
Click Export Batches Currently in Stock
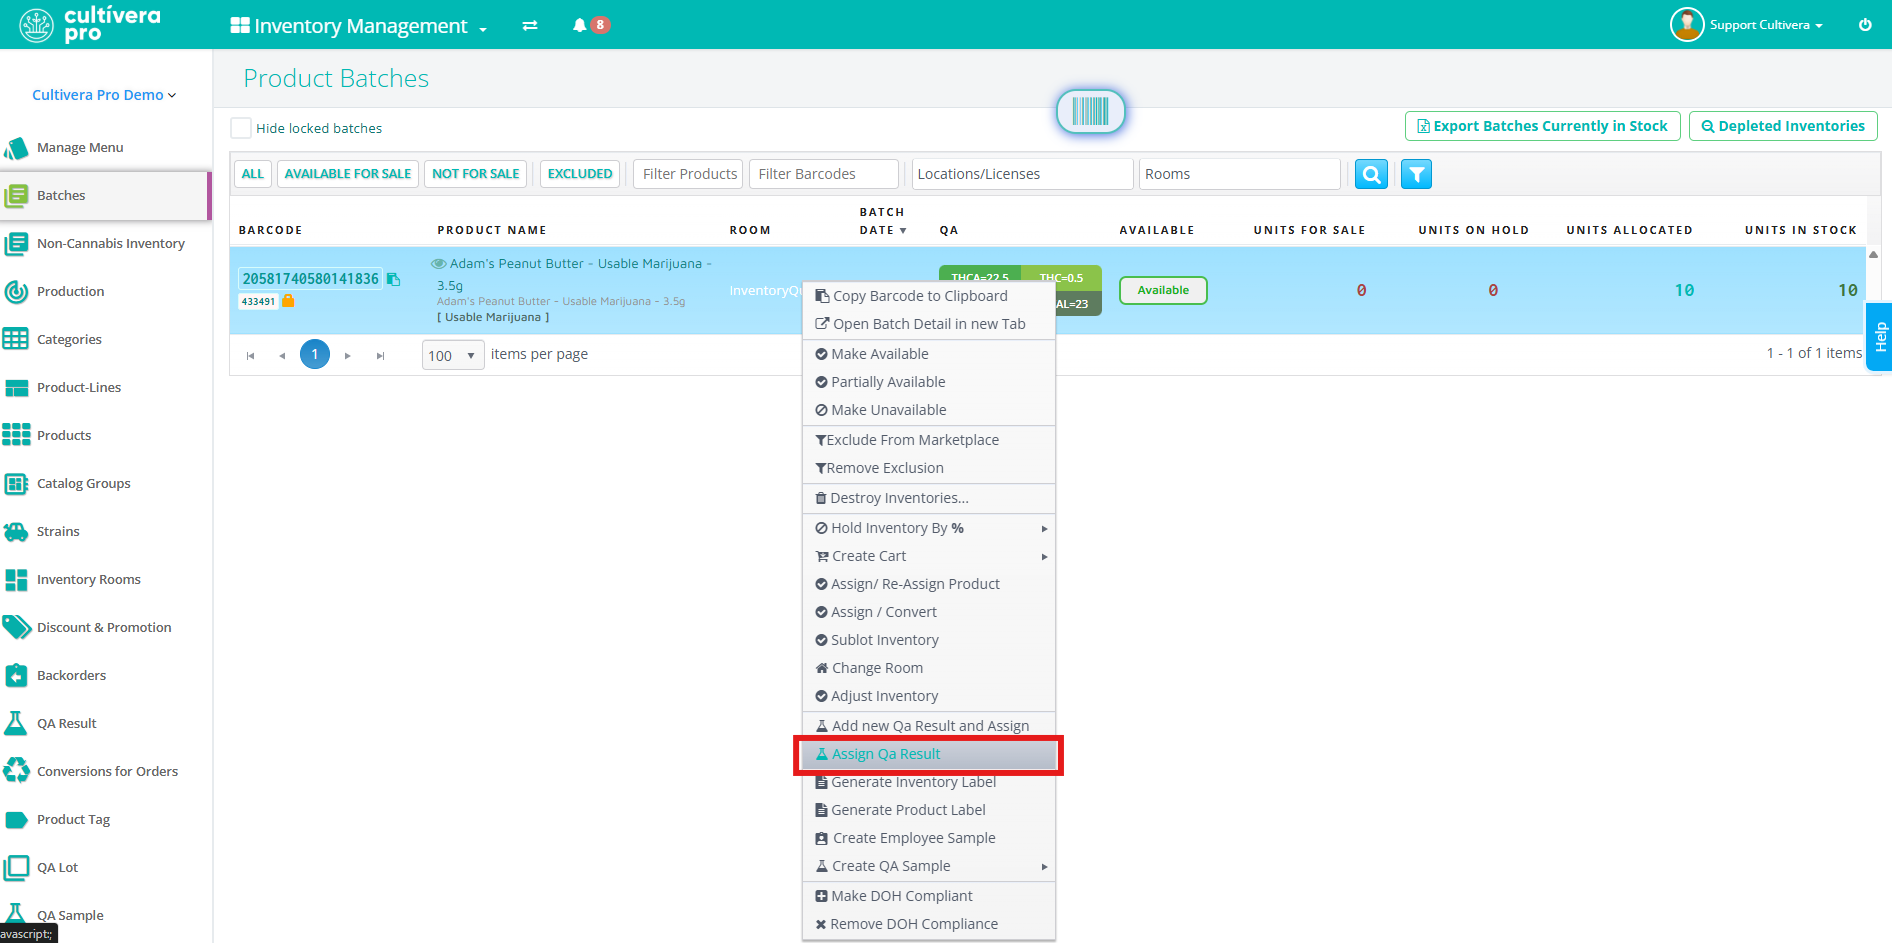tap(1542, 126)
